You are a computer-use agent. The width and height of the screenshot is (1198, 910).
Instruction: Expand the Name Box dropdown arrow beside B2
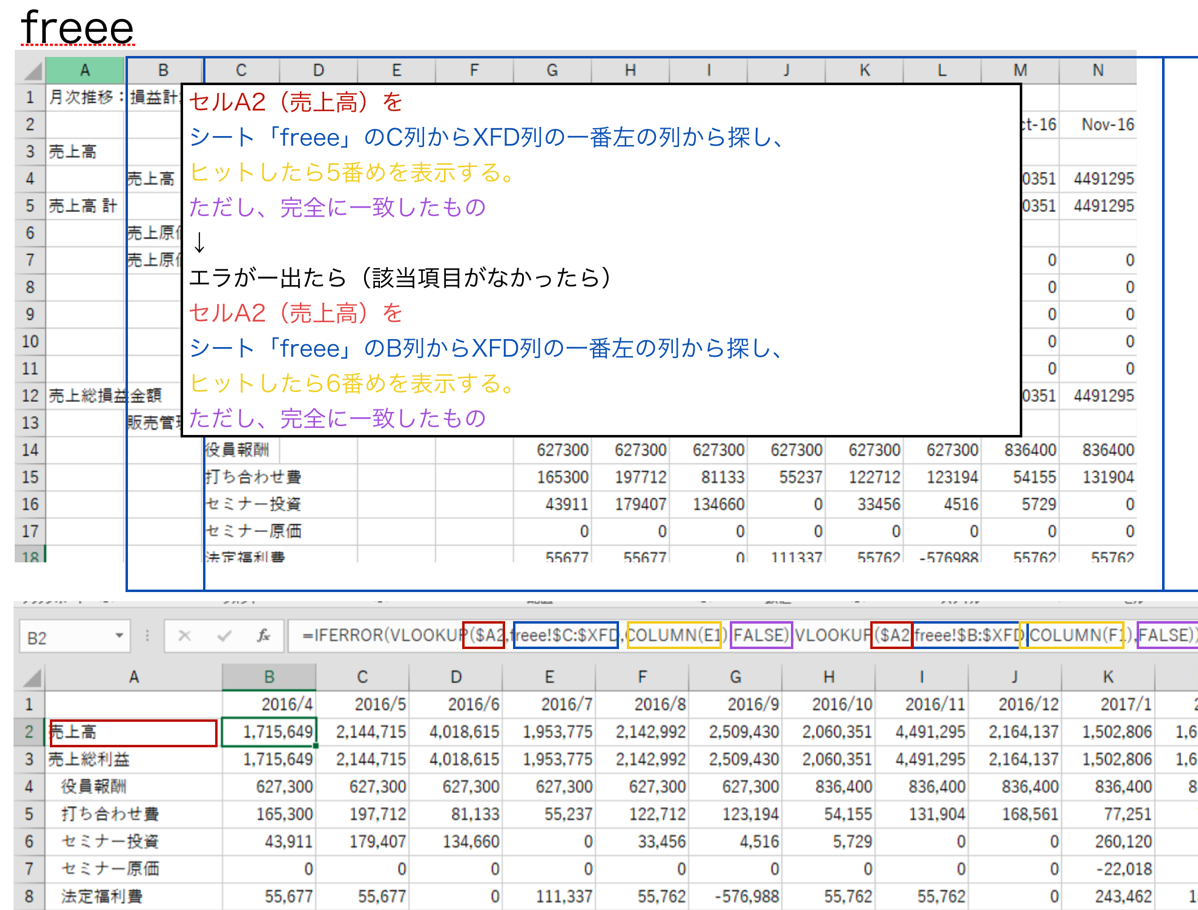pyautogui.click(x=119, y=636)
